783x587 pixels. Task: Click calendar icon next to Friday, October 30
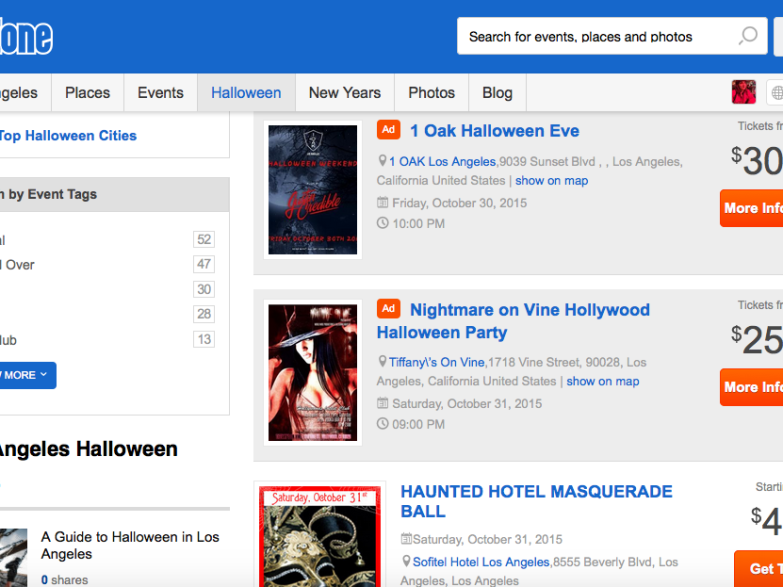[x=382, y=202]
